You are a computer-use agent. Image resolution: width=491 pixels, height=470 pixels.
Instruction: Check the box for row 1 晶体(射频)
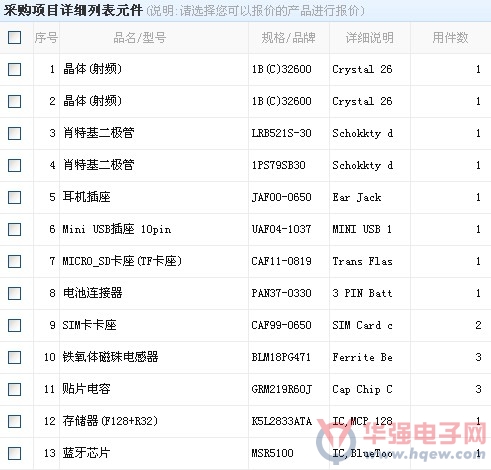point(14,69)
